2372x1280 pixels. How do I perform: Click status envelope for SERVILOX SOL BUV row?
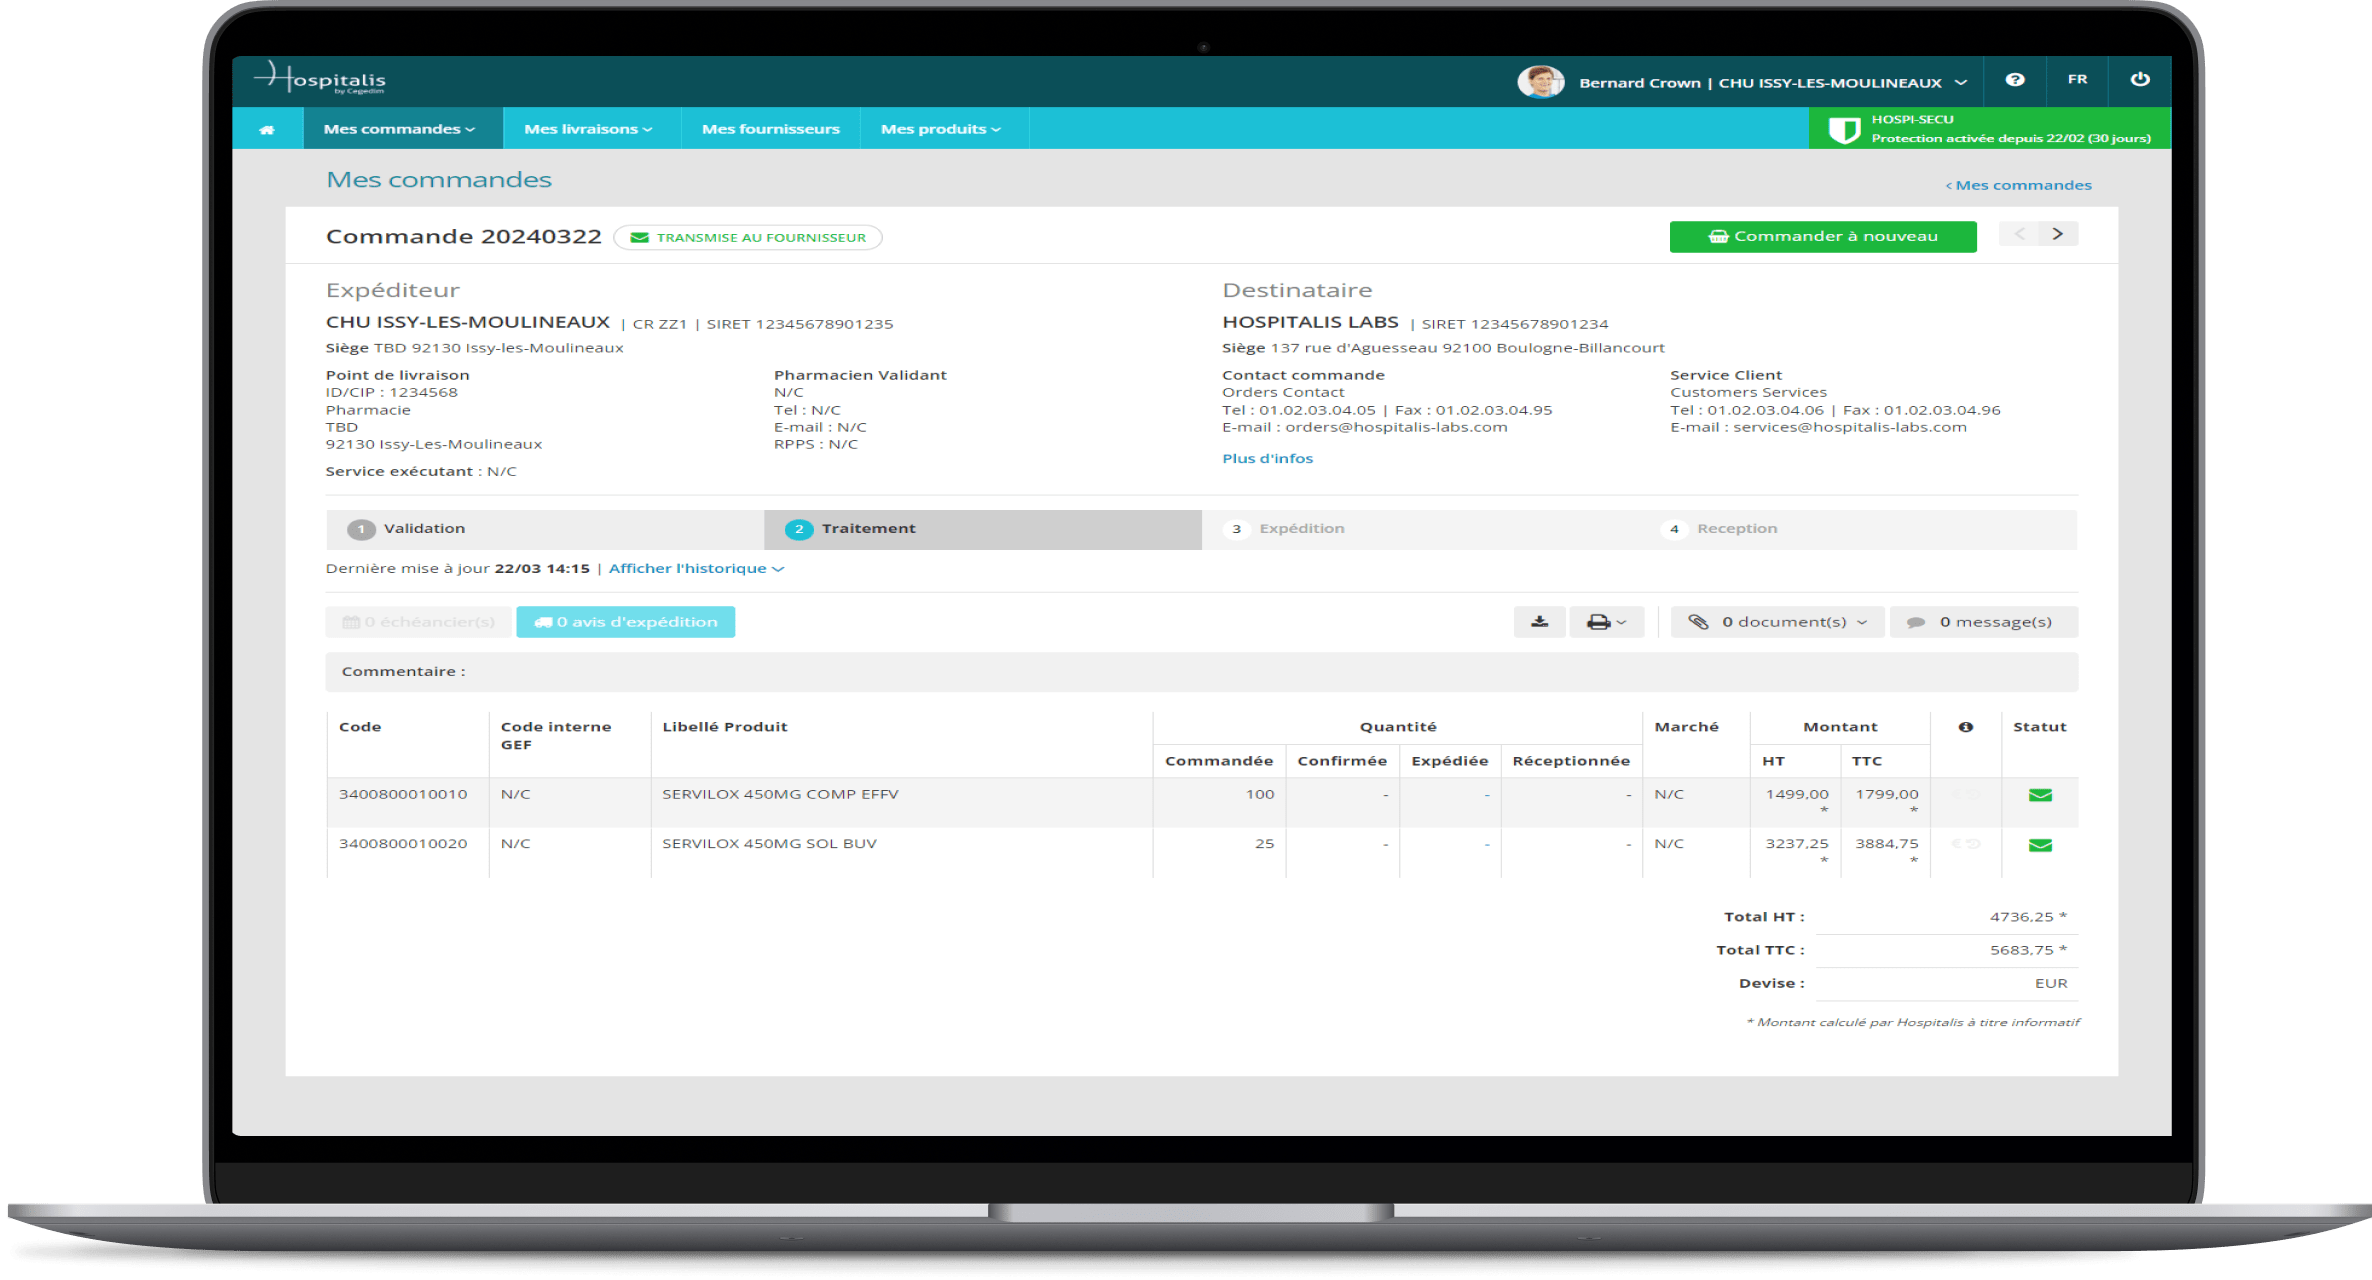[x=2040, y=845]
